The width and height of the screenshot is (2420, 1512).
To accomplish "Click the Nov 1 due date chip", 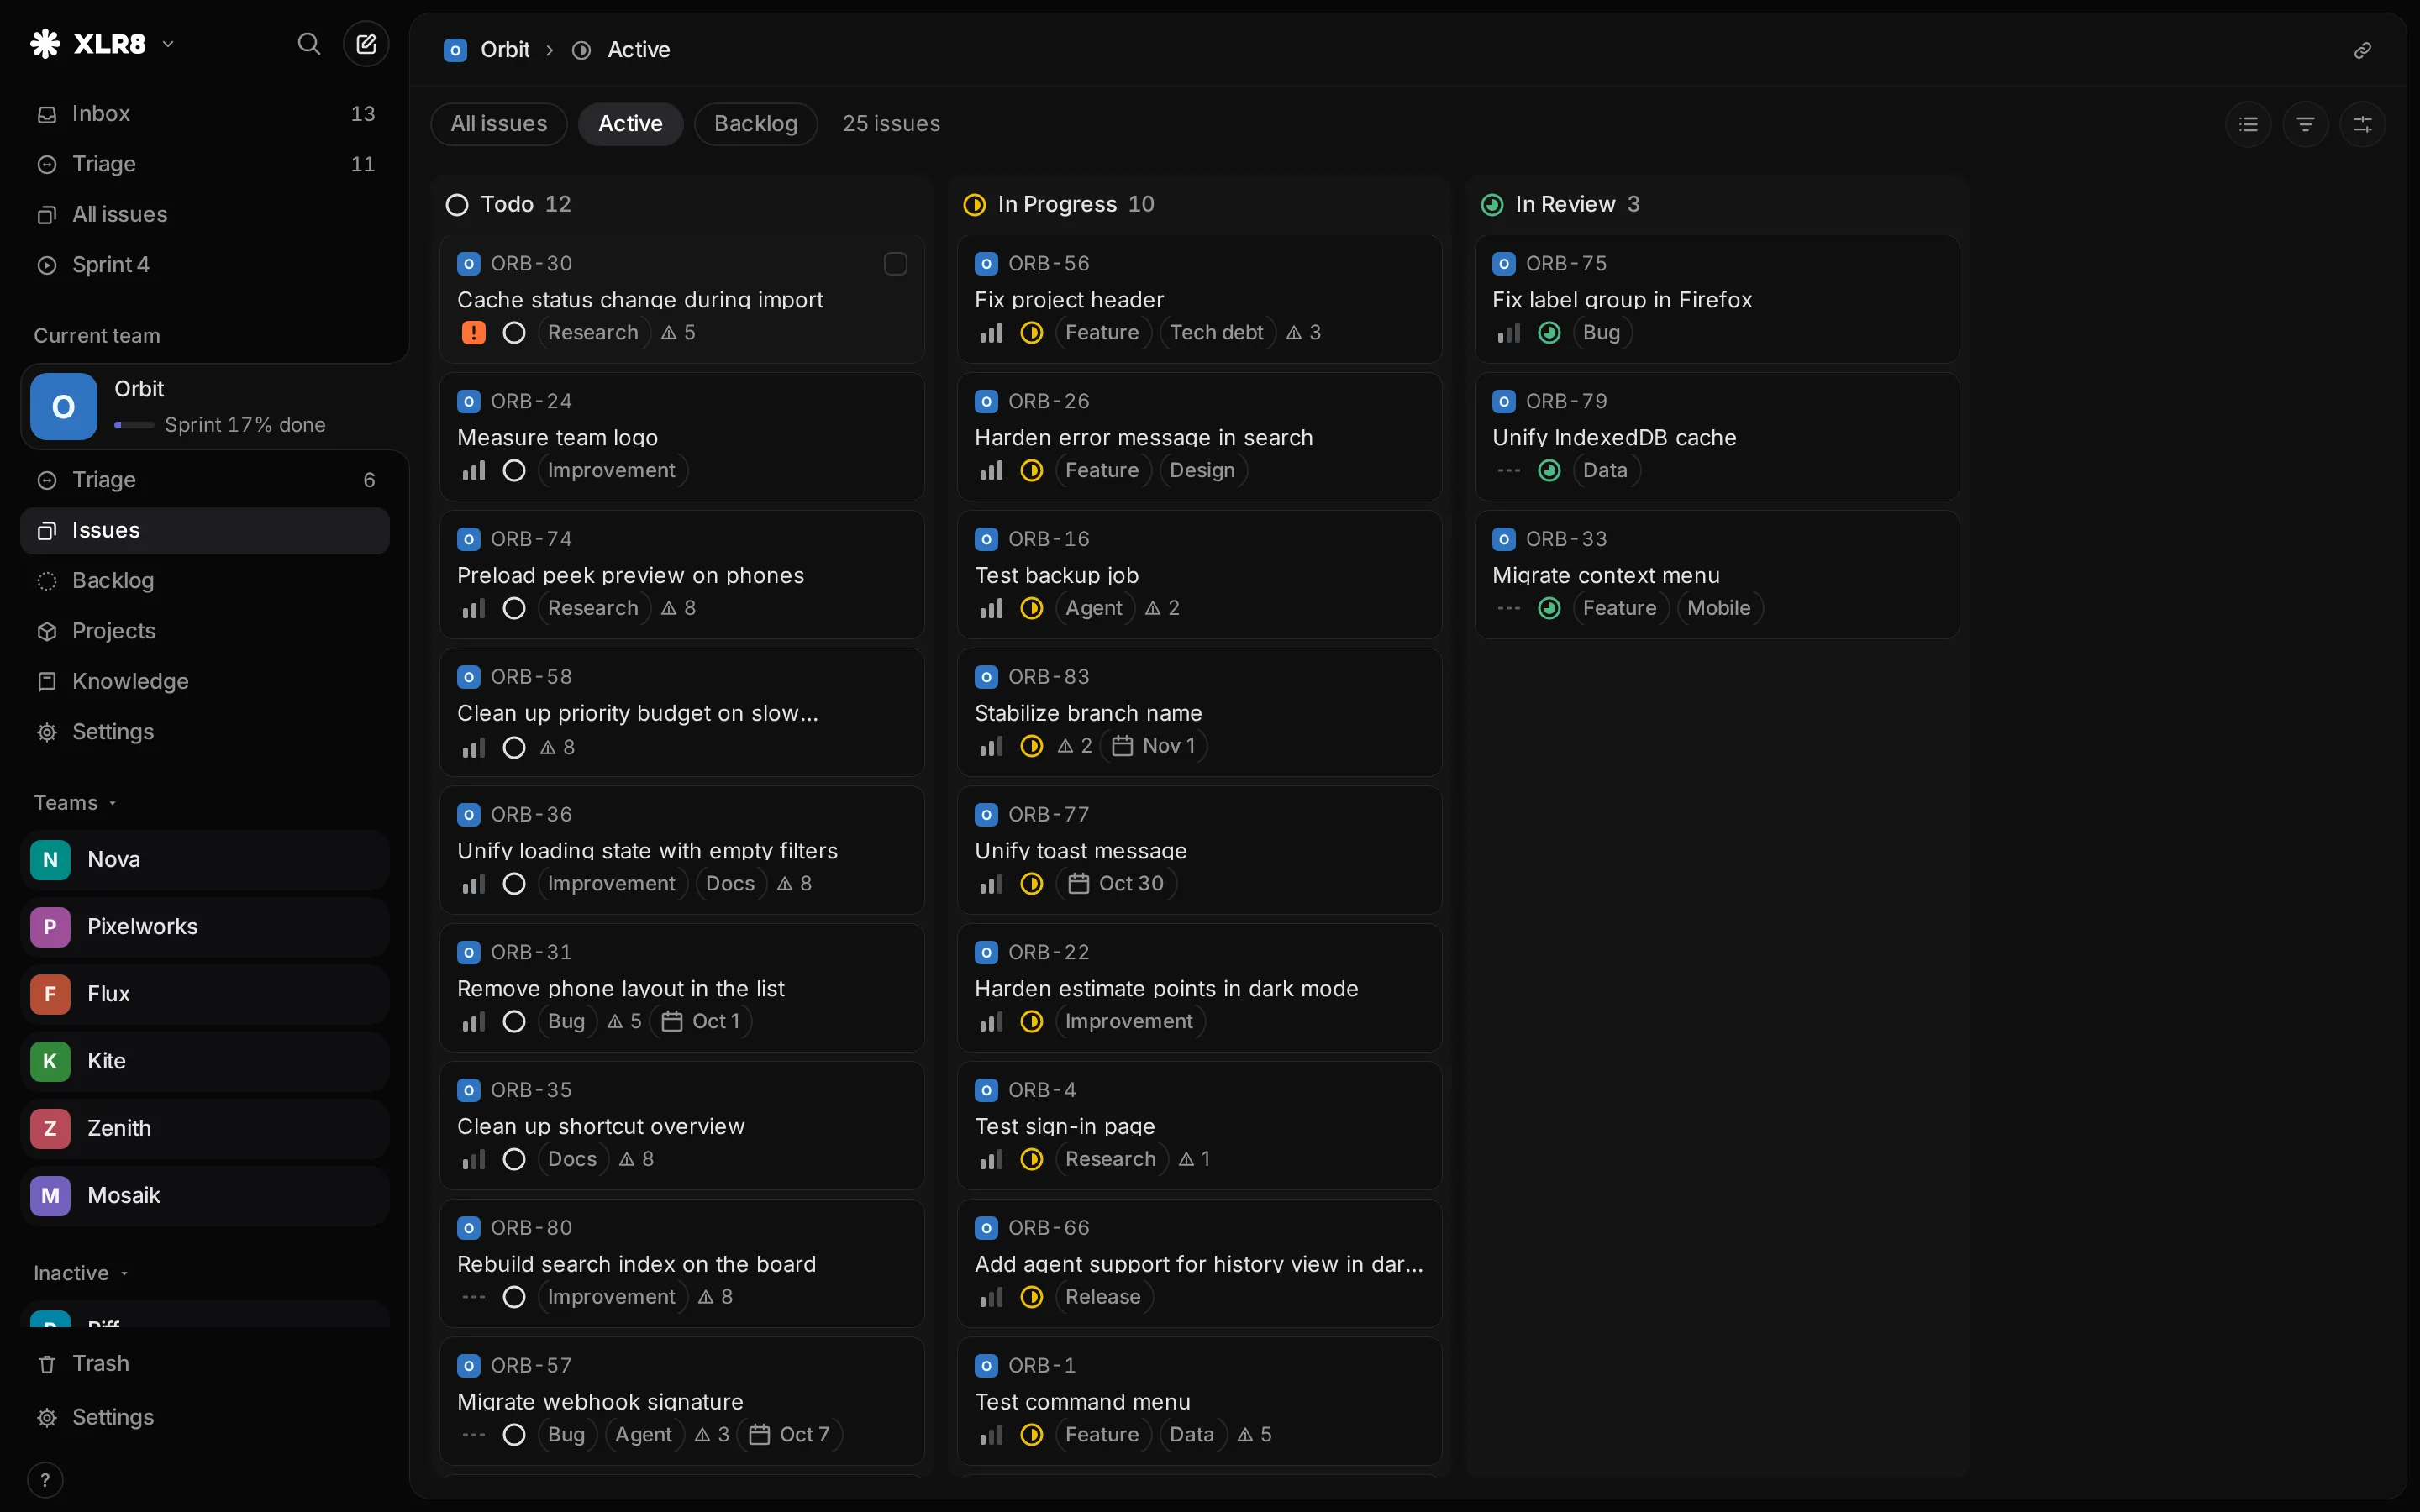I will pyautogui.click(x=1153, y=746).
